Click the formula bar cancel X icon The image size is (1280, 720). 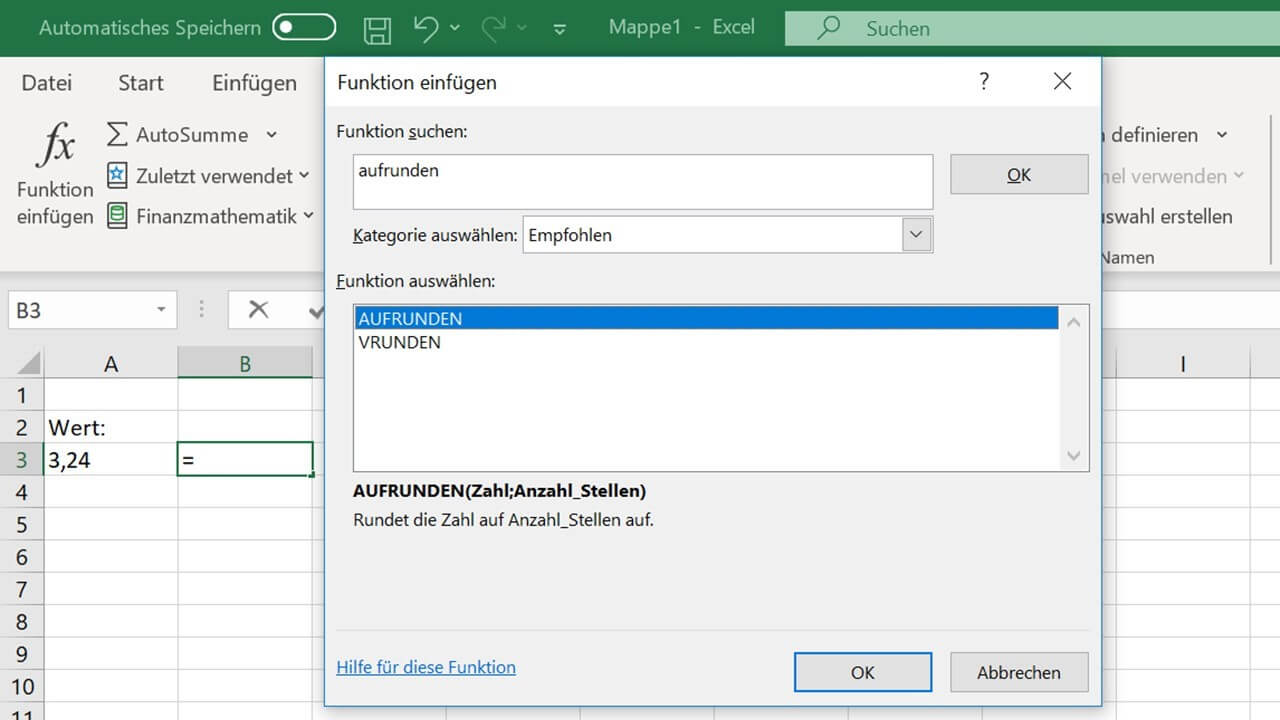258,310
